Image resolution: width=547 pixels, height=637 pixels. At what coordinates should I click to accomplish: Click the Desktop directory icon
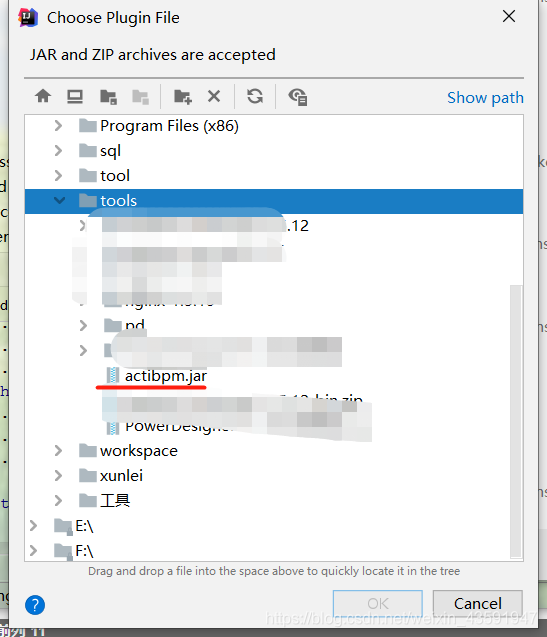(x=75, y=97)
